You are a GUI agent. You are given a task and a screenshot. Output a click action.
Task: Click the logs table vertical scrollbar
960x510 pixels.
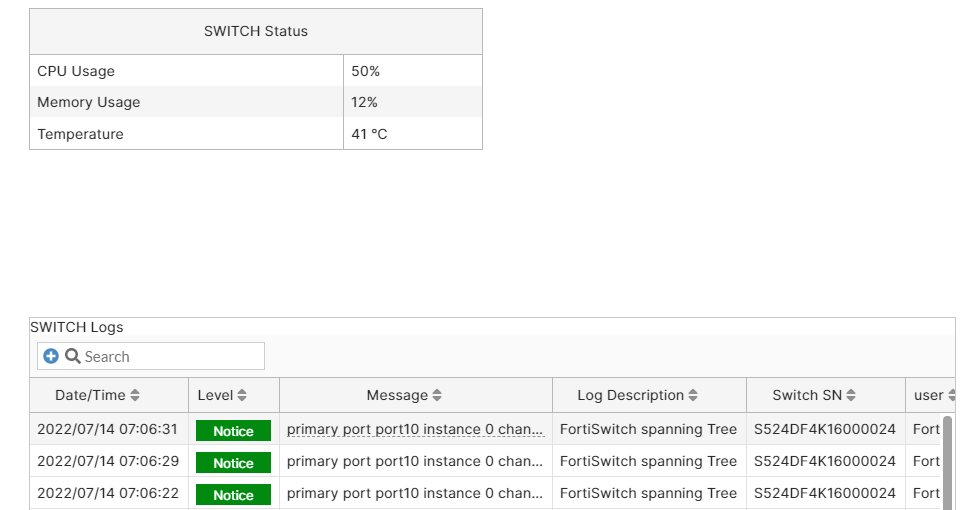click(947, 460)
